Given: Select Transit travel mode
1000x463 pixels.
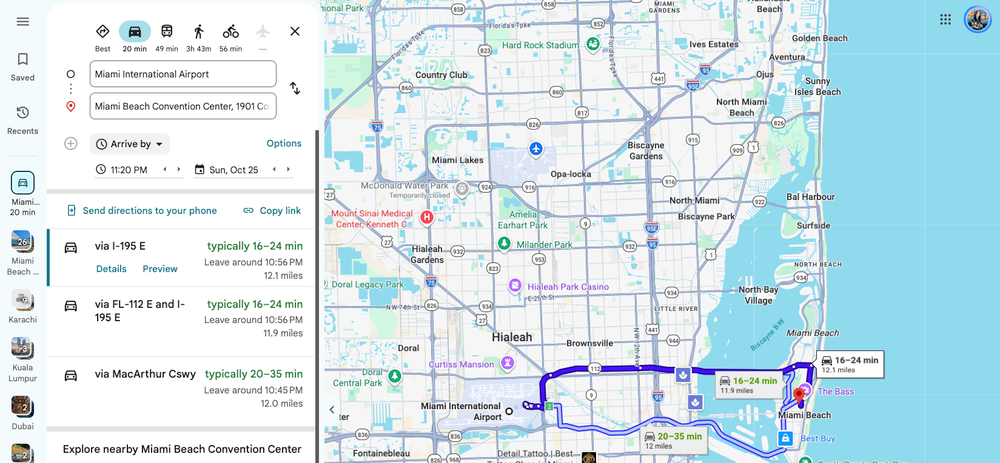Looking at the screenshot, I should [166, 37].
